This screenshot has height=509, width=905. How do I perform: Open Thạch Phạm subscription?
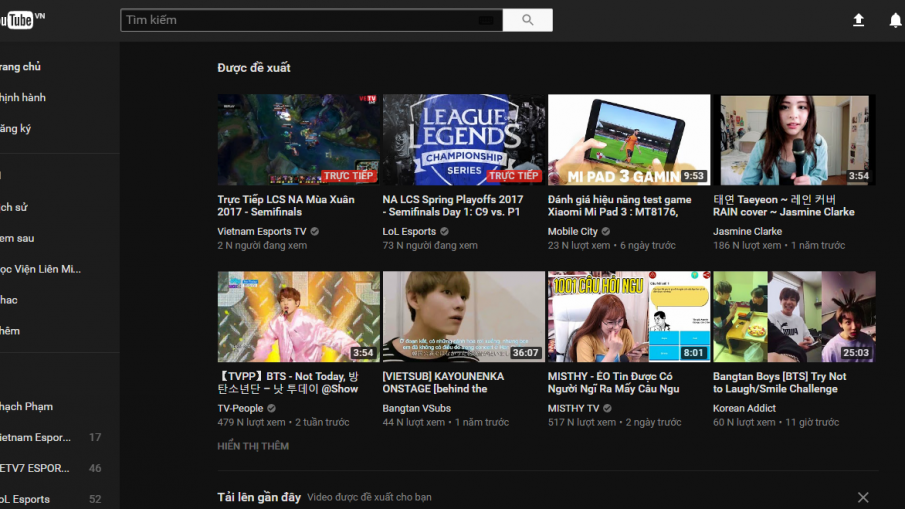[27, 406]
